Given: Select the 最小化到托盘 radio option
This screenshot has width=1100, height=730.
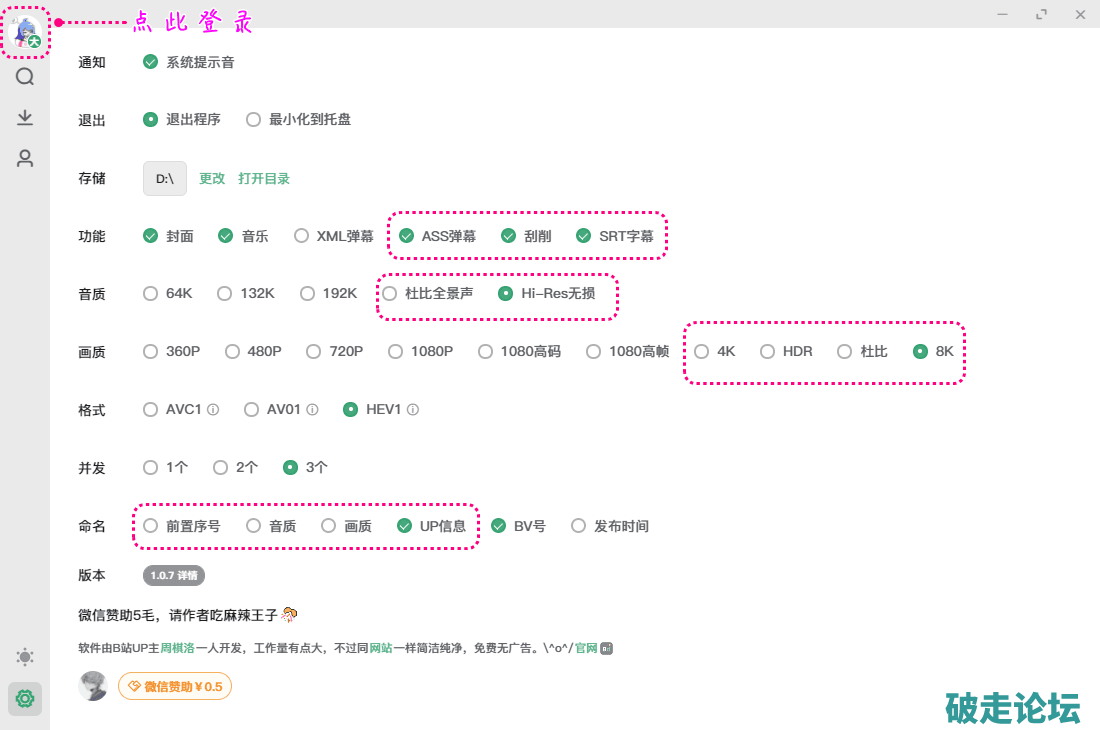Looking at the screenshot, I should tap(253, 120).
